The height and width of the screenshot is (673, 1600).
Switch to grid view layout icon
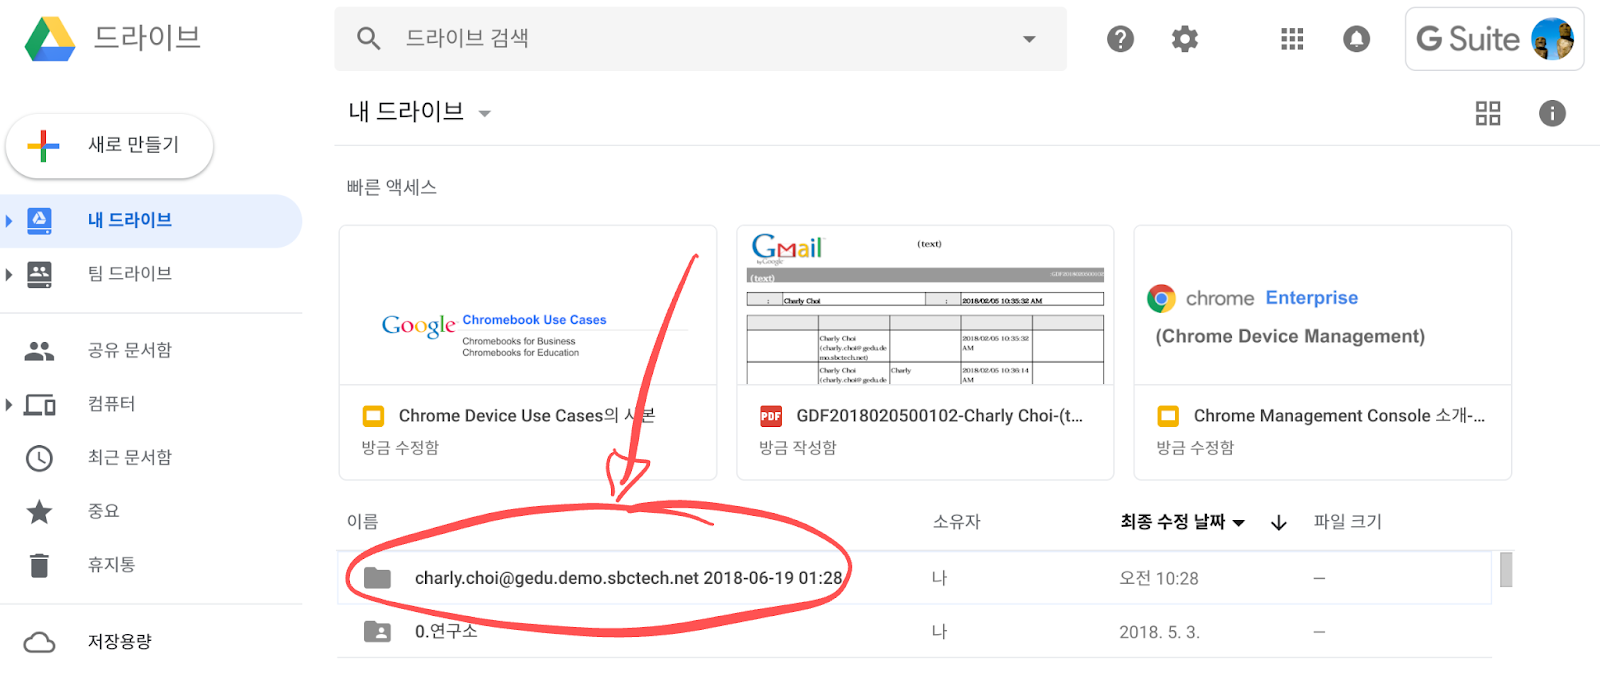pyautogui.click(x=1488, y=113)
